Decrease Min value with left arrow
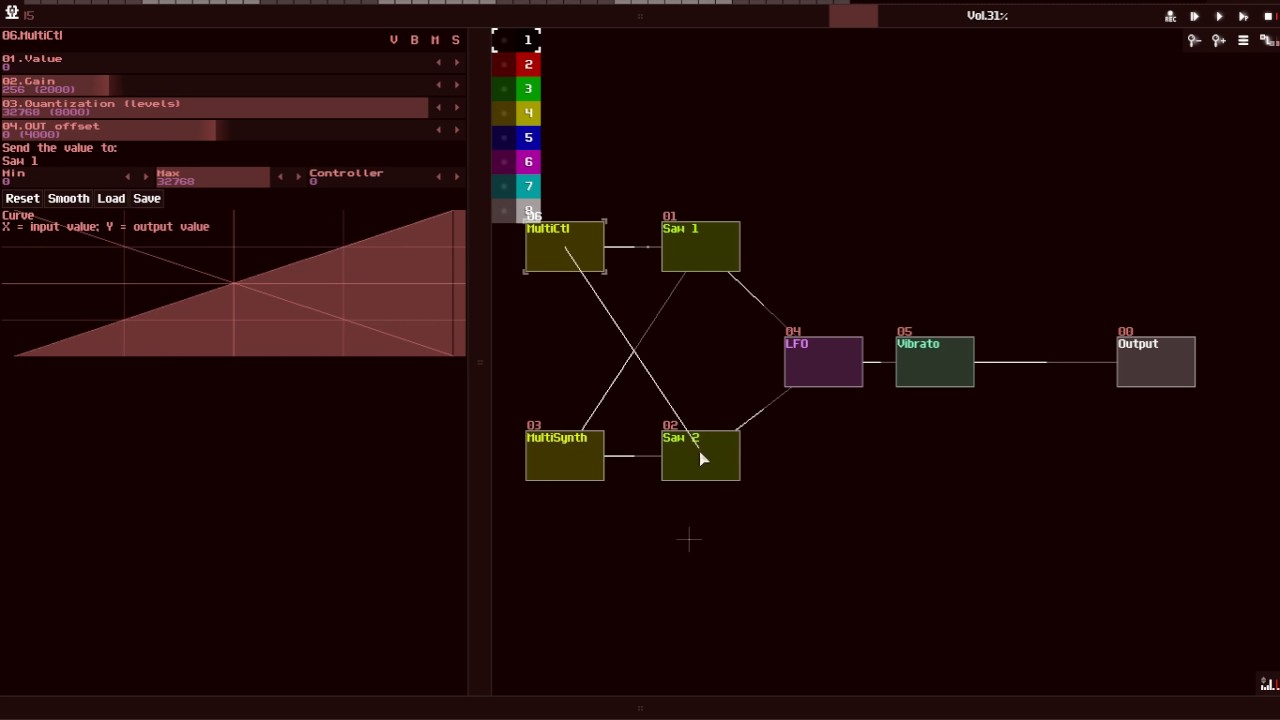1280x720 pixels. 127,177
